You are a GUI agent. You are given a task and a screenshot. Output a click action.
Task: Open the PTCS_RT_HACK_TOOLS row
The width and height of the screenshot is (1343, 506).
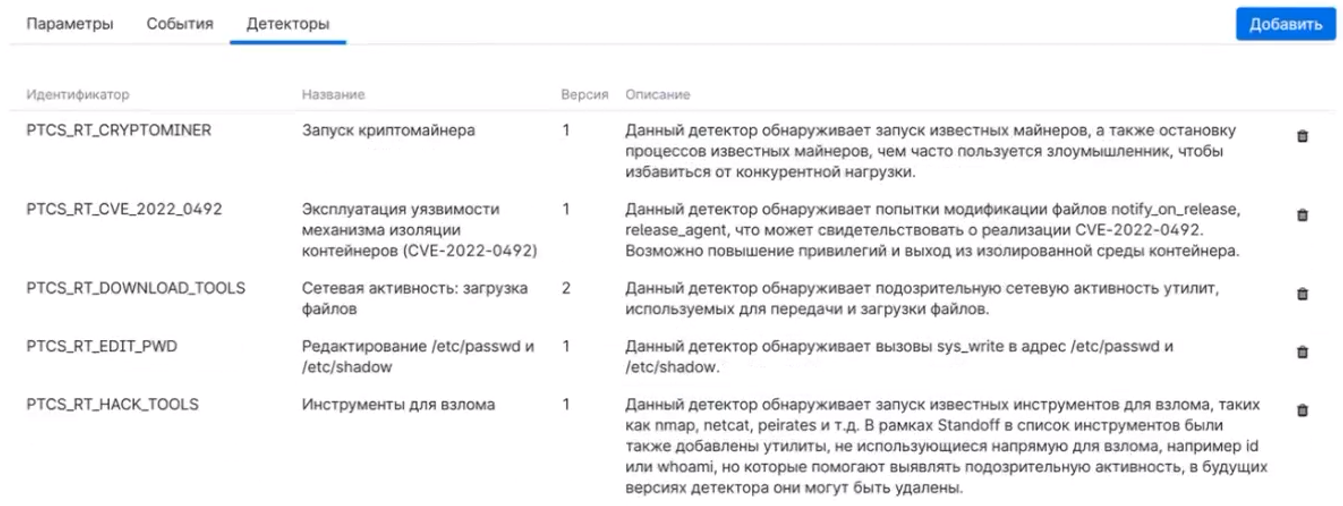[112, 404]
